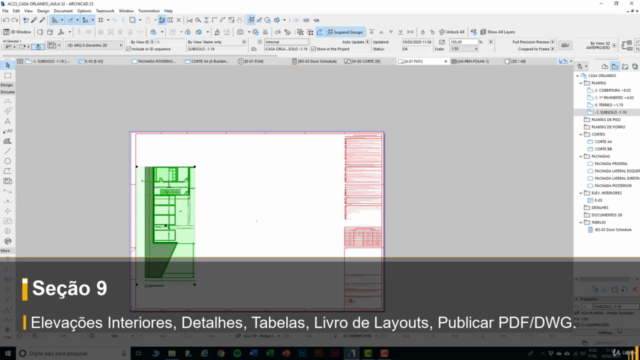The width and height of the screenshot is (640, 360).
Task: Open Chrome from taskbar
Action: (221, 353)
